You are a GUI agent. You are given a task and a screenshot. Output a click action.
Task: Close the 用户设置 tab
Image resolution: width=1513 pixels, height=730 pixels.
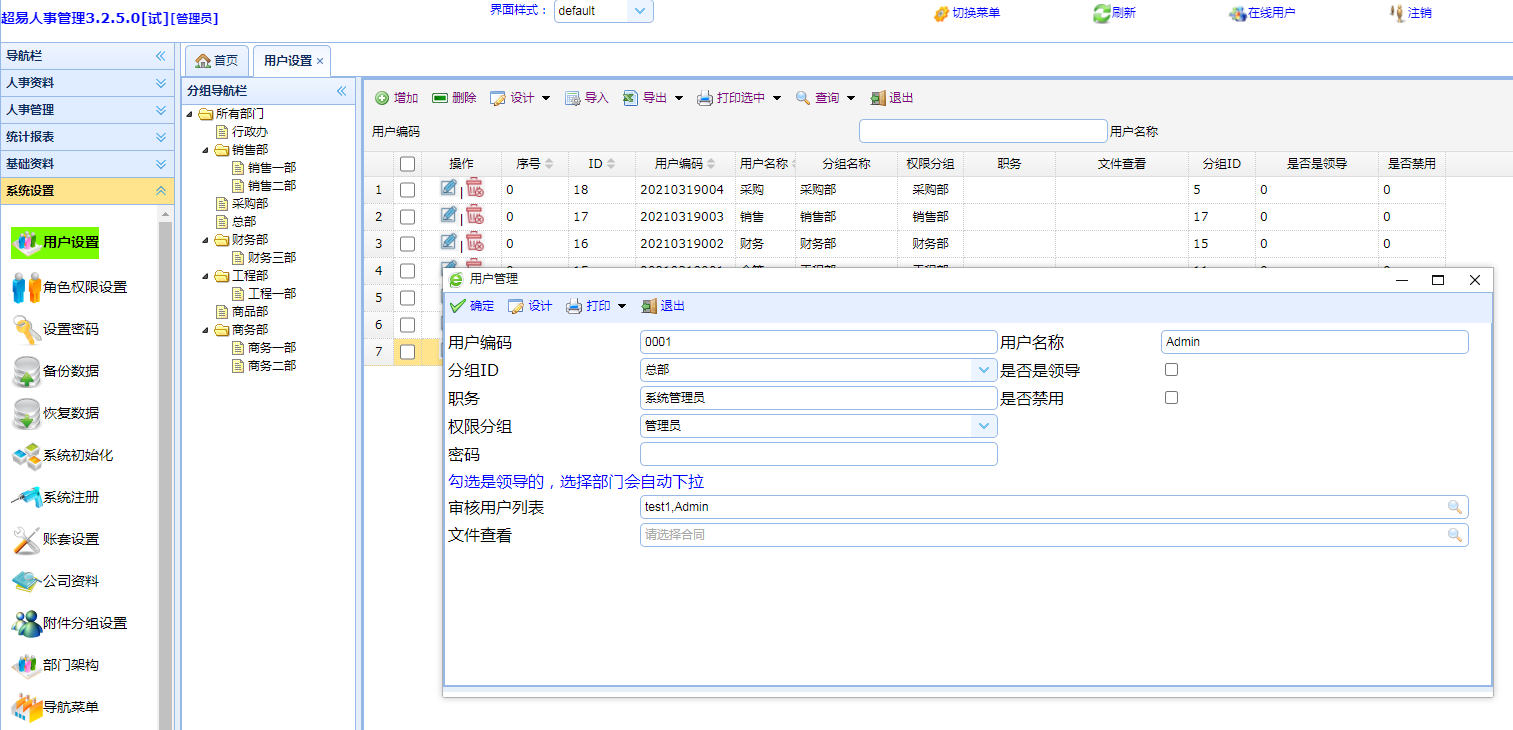point(320,61)
